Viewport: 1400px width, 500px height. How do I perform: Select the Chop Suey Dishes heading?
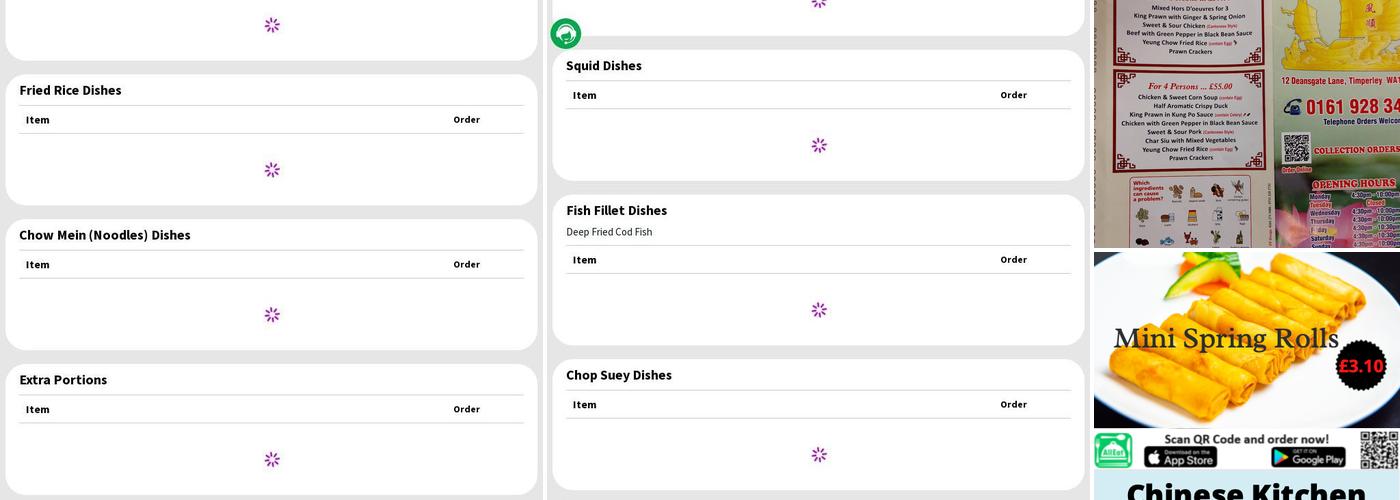pyautogui.click(x=619, y=375)
